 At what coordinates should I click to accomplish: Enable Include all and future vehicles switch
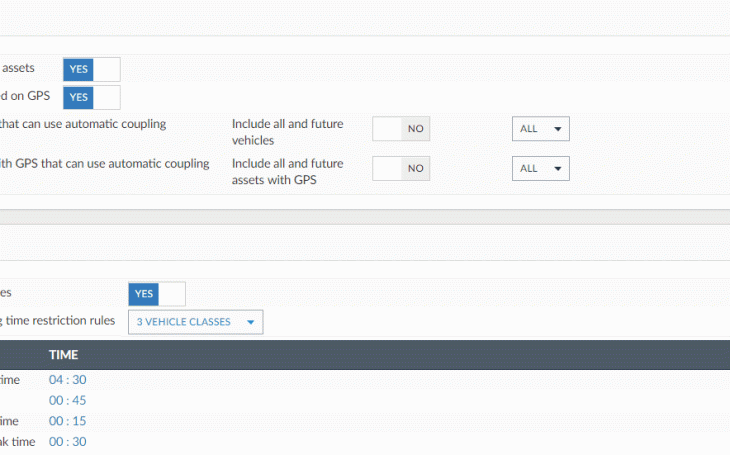[401, 129]
